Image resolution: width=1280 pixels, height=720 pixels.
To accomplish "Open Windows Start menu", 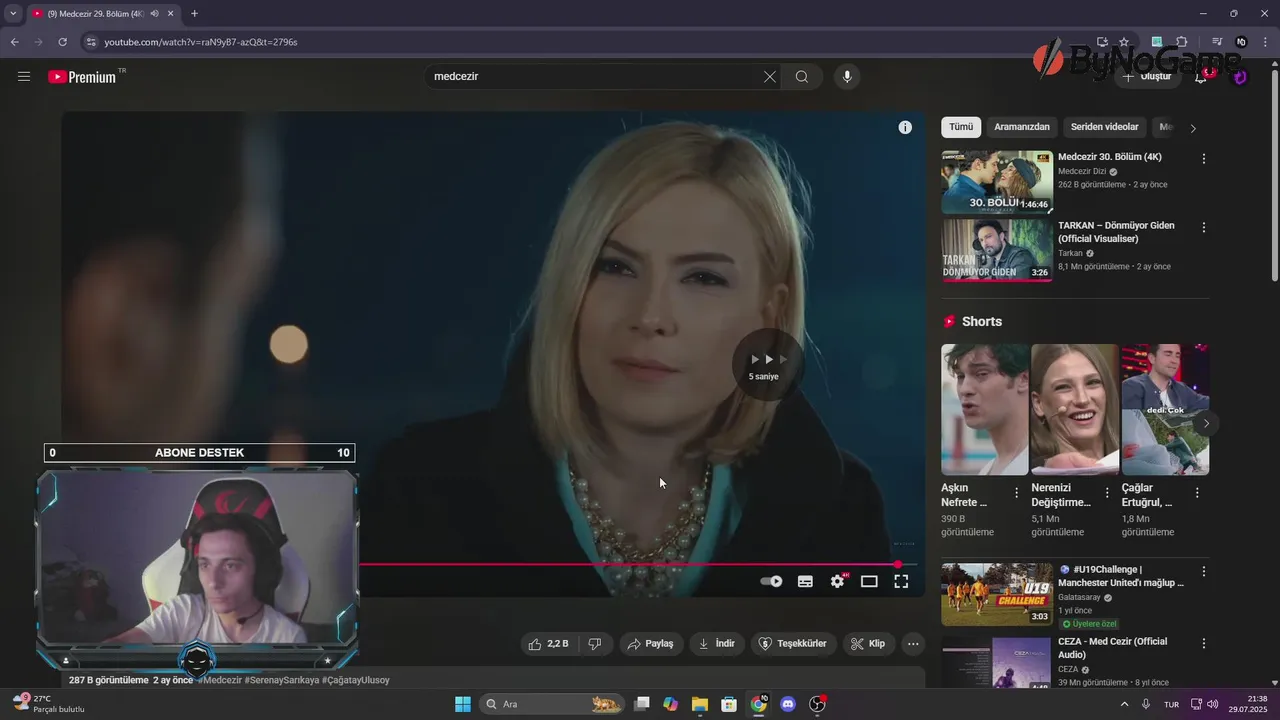I will point(463,704).
